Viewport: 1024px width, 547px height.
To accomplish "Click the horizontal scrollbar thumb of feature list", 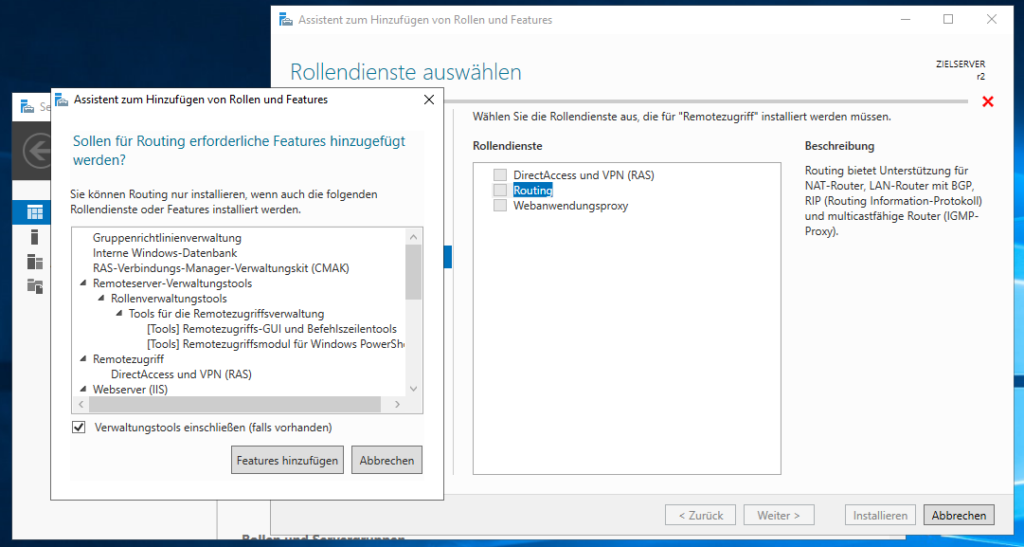I will [x=235, y=405].
